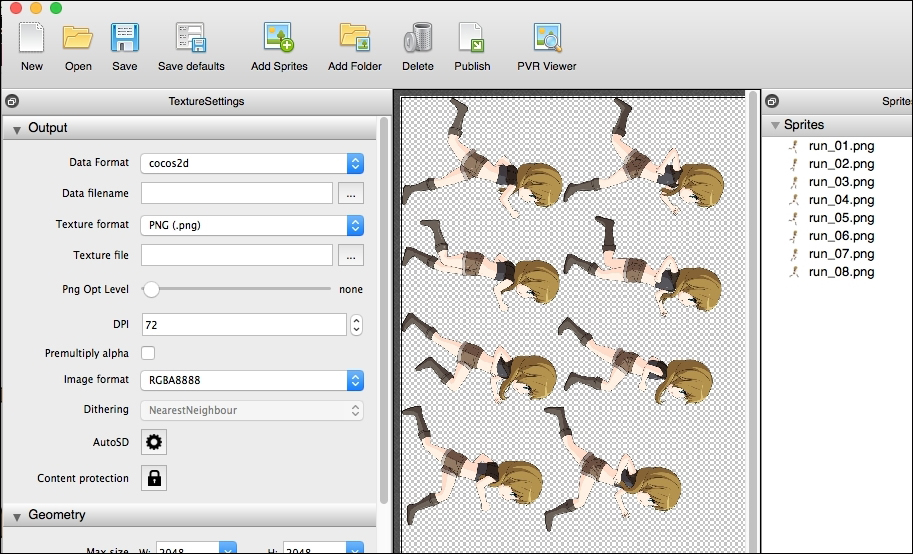This screenshot has width=913, height=554.
Task: Click the Png Opt Level slider handle
Action: [x=151, y=289]
